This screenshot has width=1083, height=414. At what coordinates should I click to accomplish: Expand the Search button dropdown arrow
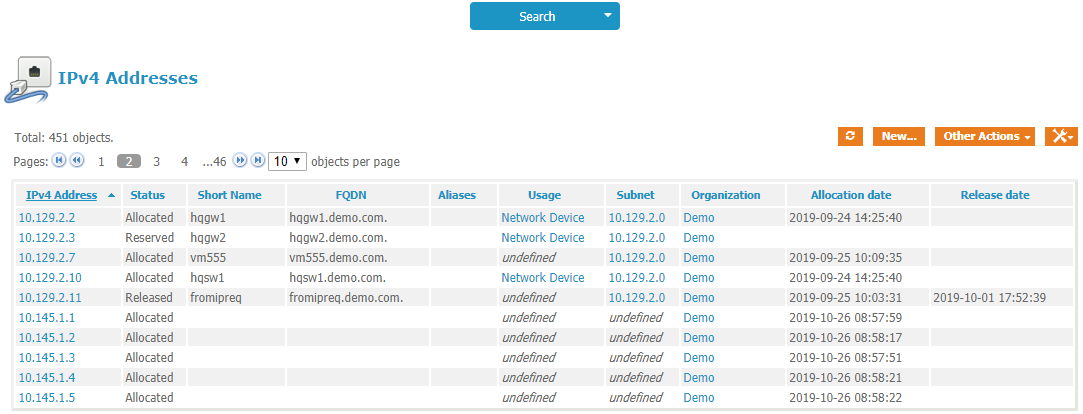[x=606, y=16]
